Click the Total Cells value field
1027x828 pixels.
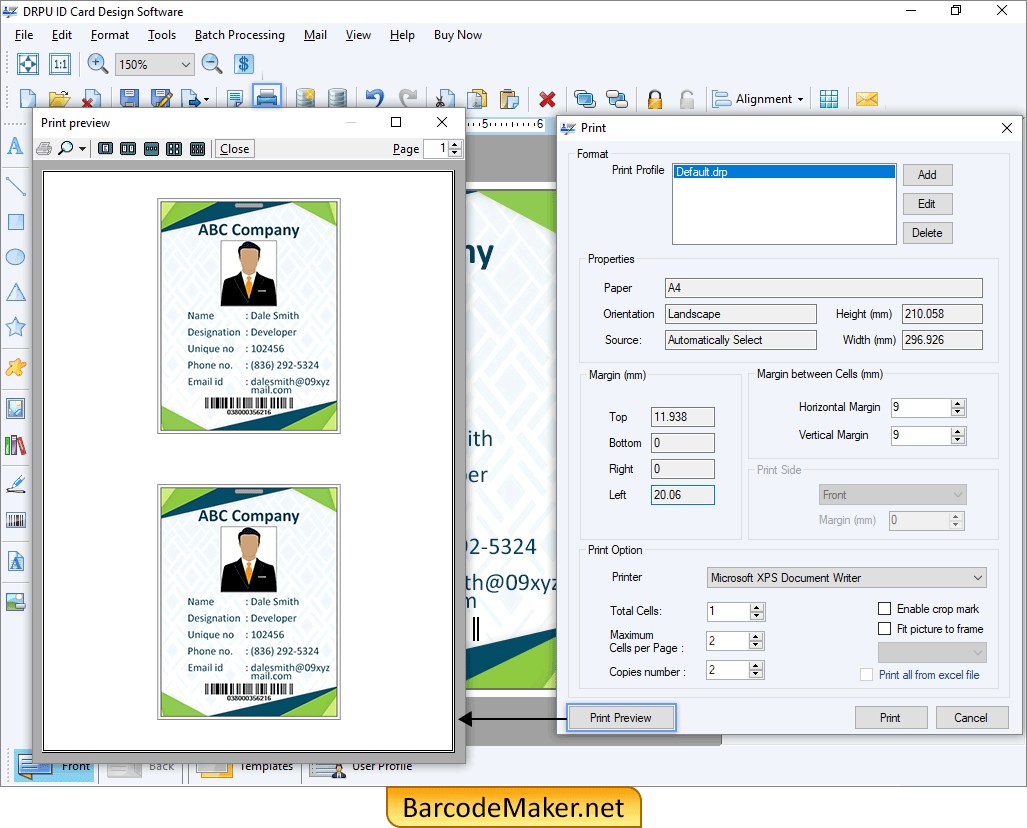pyautogui.click(x=728, y=611)
